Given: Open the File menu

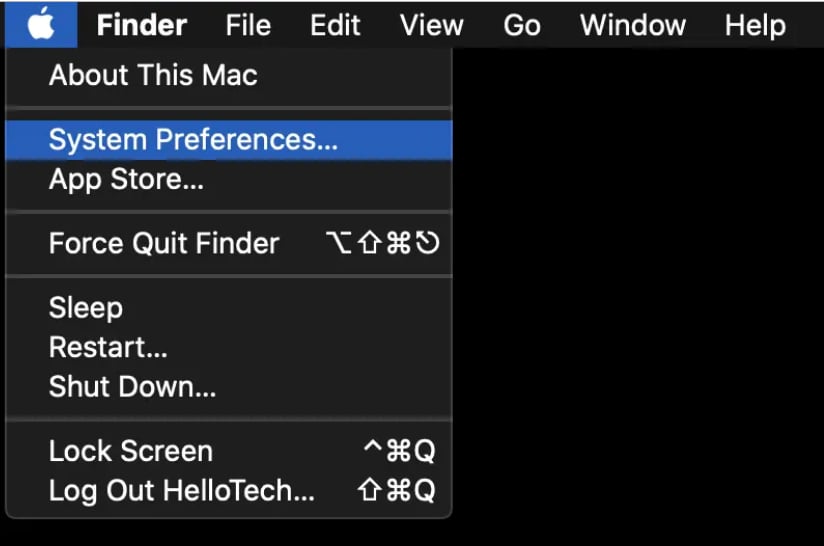Looking at the screenshot, I should [248, 25].
